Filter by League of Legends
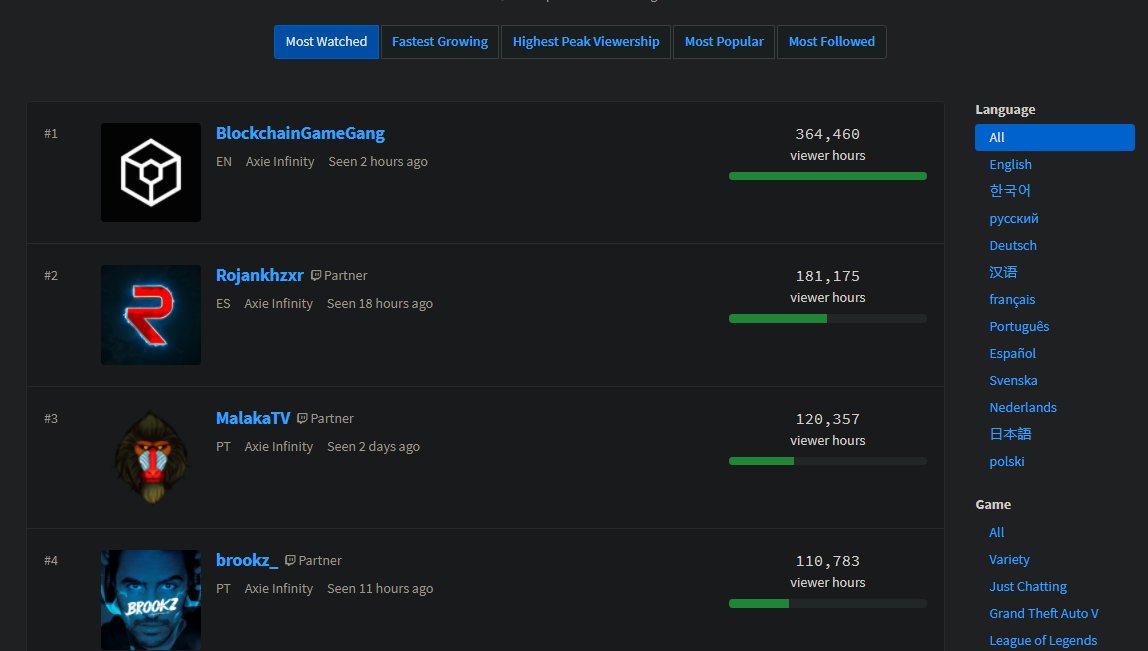The height and width of the screenshot is (651, 1148). (1043, 641)
